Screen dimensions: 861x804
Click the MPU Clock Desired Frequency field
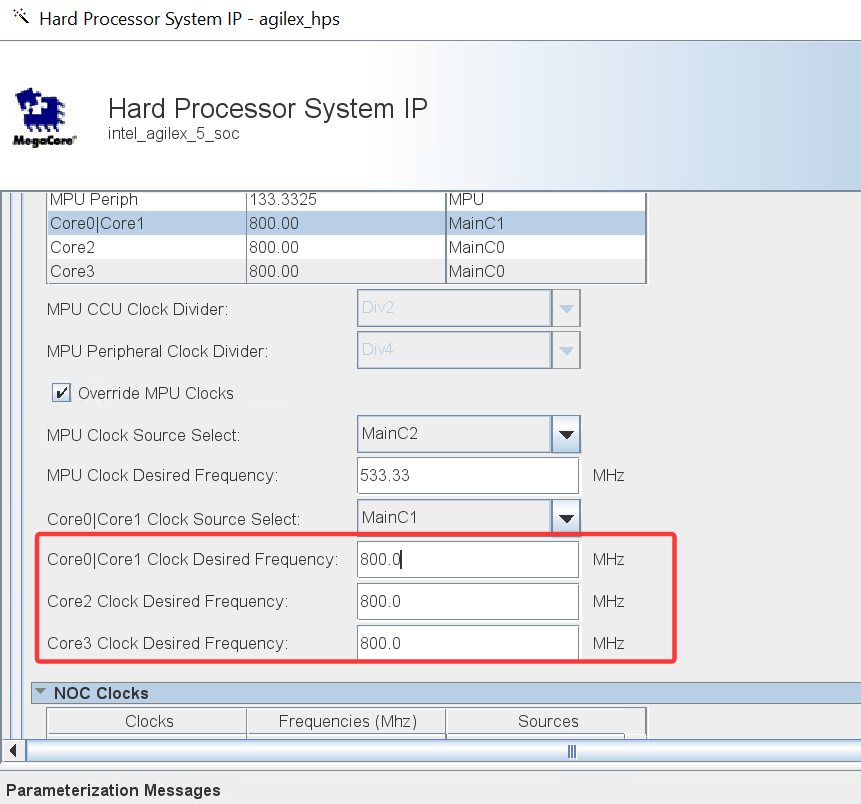click(x=468, y=475)
